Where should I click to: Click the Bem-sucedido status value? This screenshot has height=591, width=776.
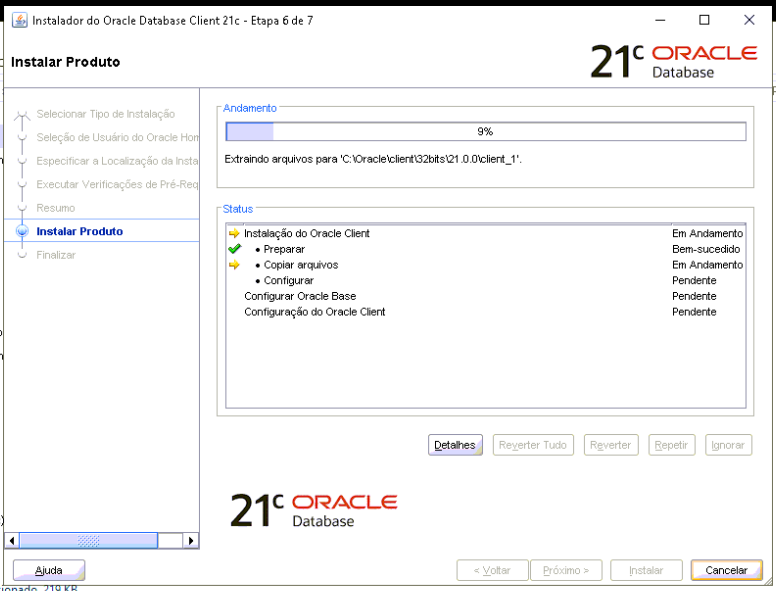point(706,249)
